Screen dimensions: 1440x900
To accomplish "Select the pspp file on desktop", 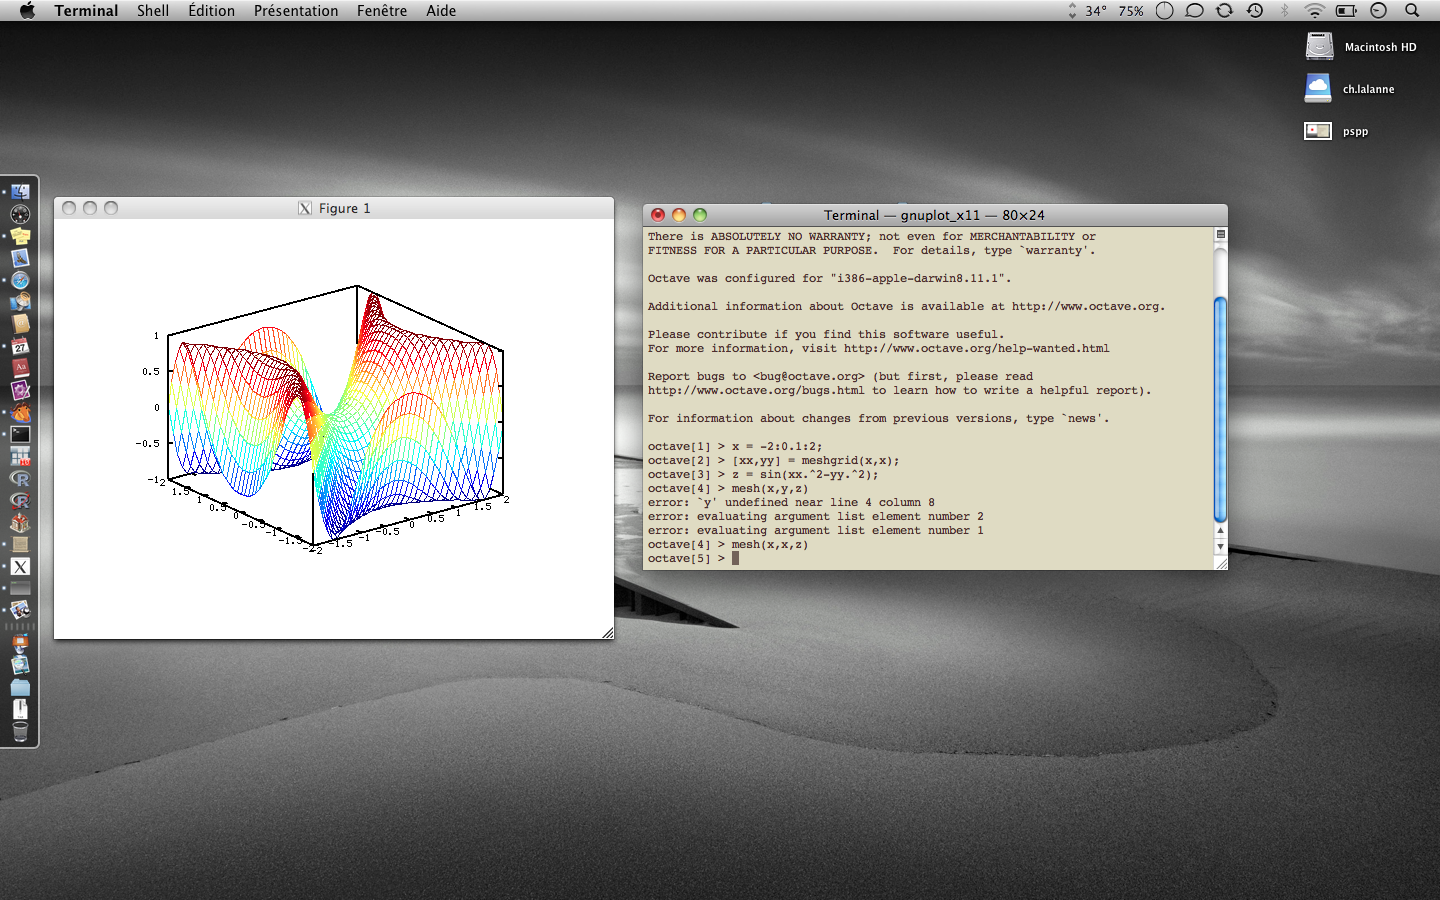I will (1318, 131).
